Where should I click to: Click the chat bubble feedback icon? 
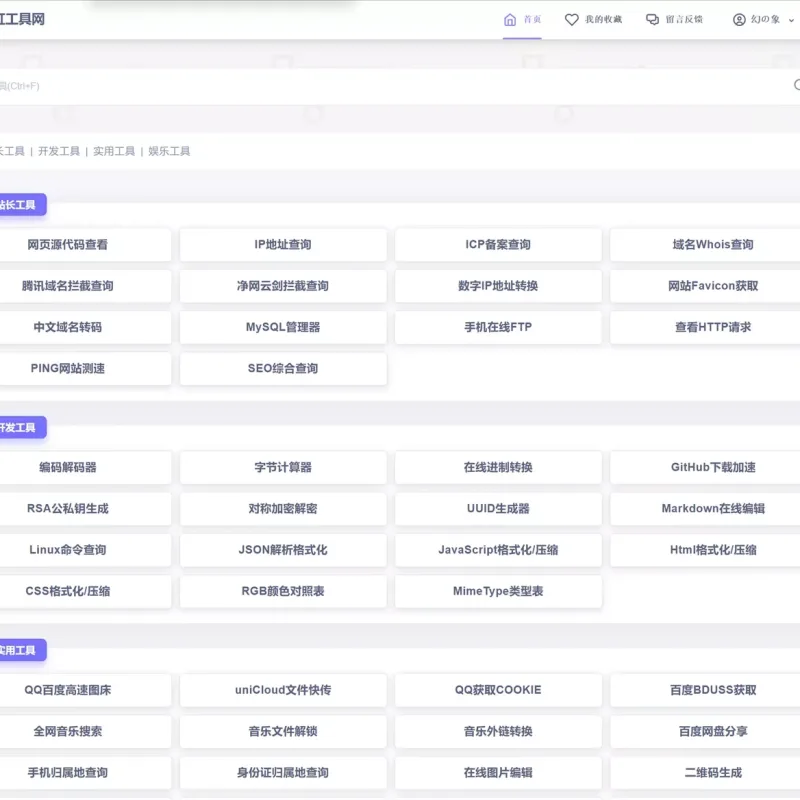(652, 19)
